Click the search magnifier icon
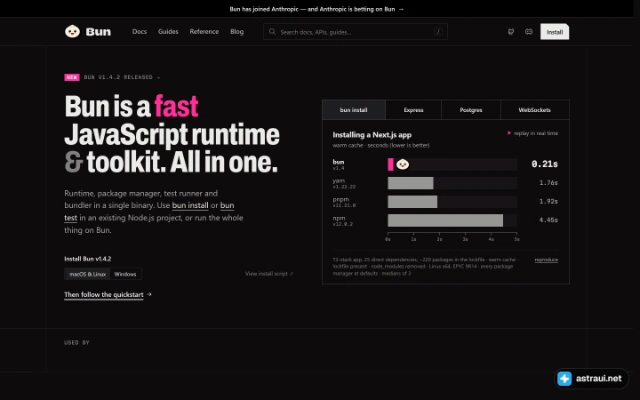The width and height of the screenshot is (640, 400). 272,31
